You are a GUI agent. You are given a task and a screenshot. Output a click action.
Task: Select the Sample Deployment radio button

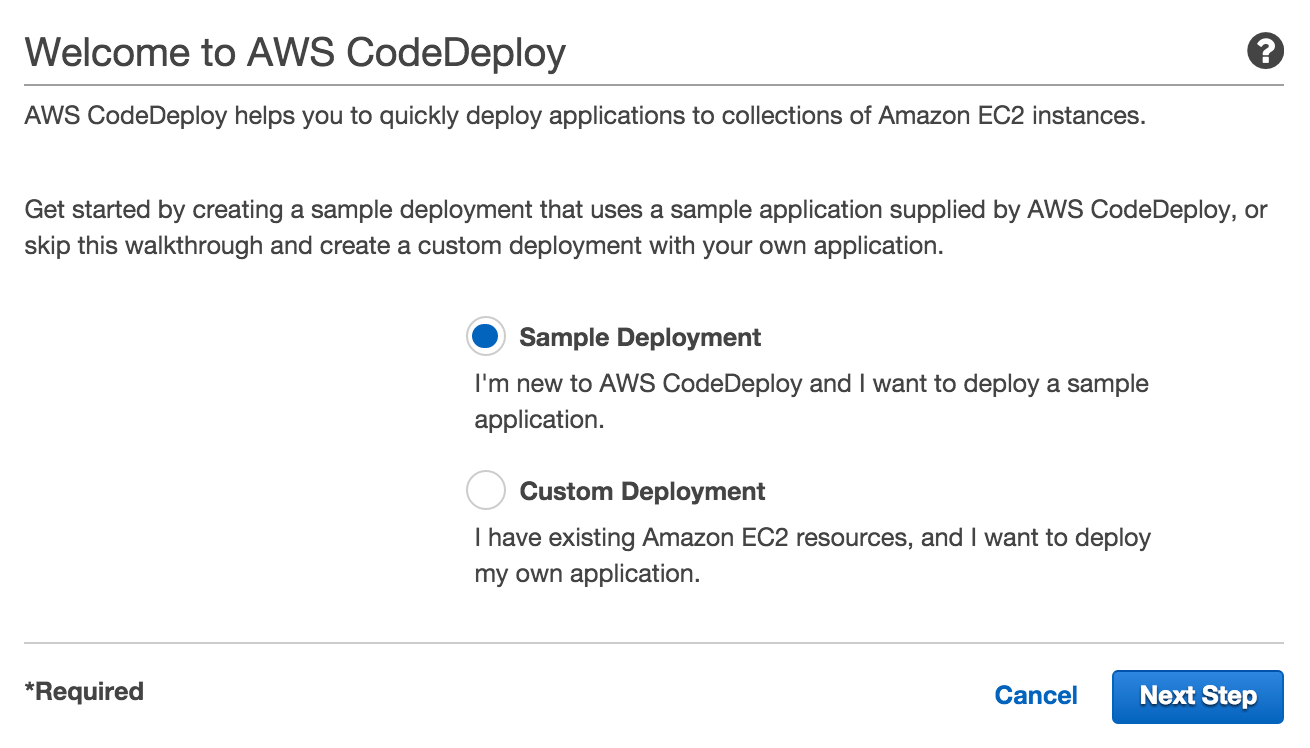tap(485, 337)
